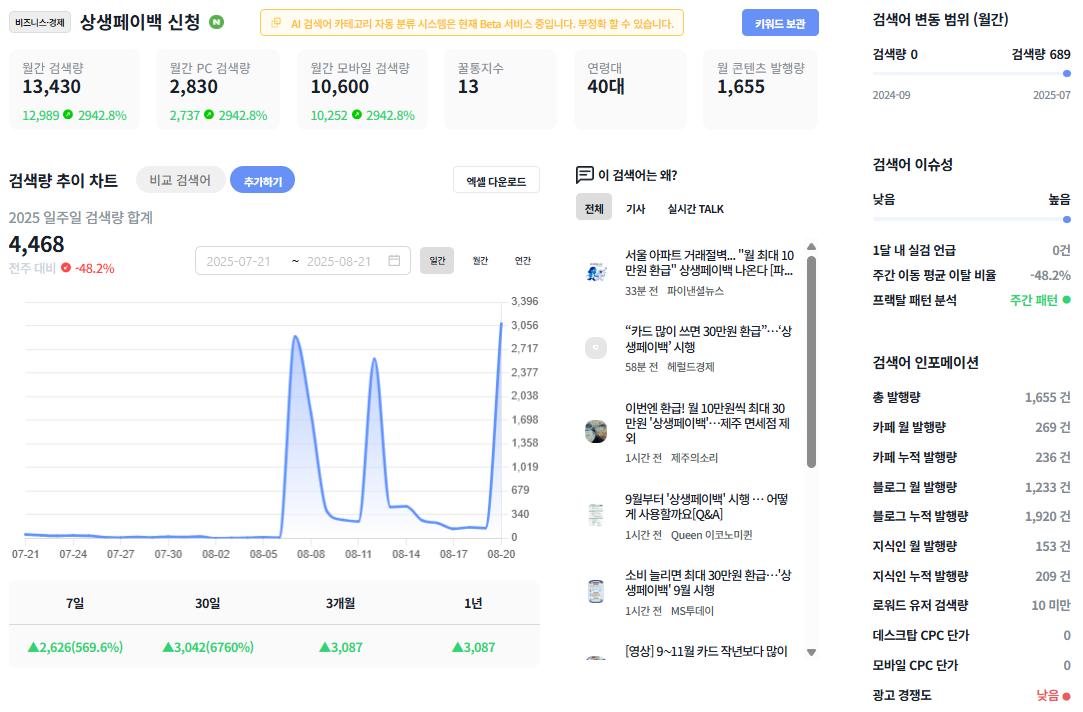Open the 파이낸셜뉴스 article thumbnail

pos(596,272)
